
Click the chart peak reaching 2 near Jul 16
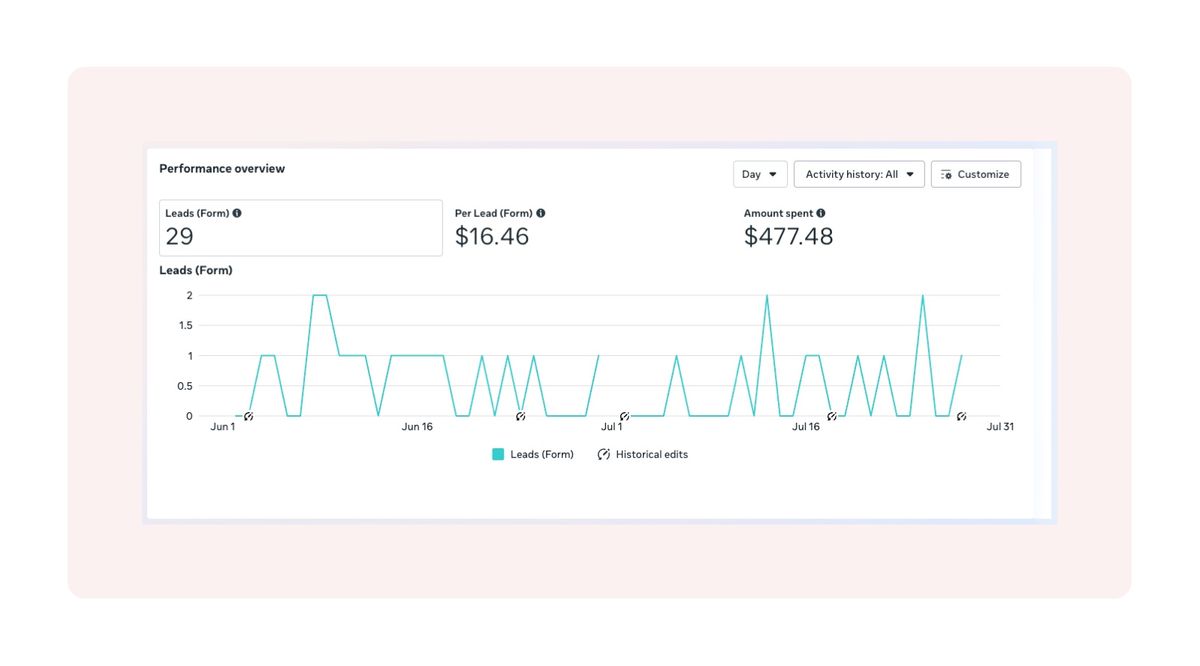768,295
